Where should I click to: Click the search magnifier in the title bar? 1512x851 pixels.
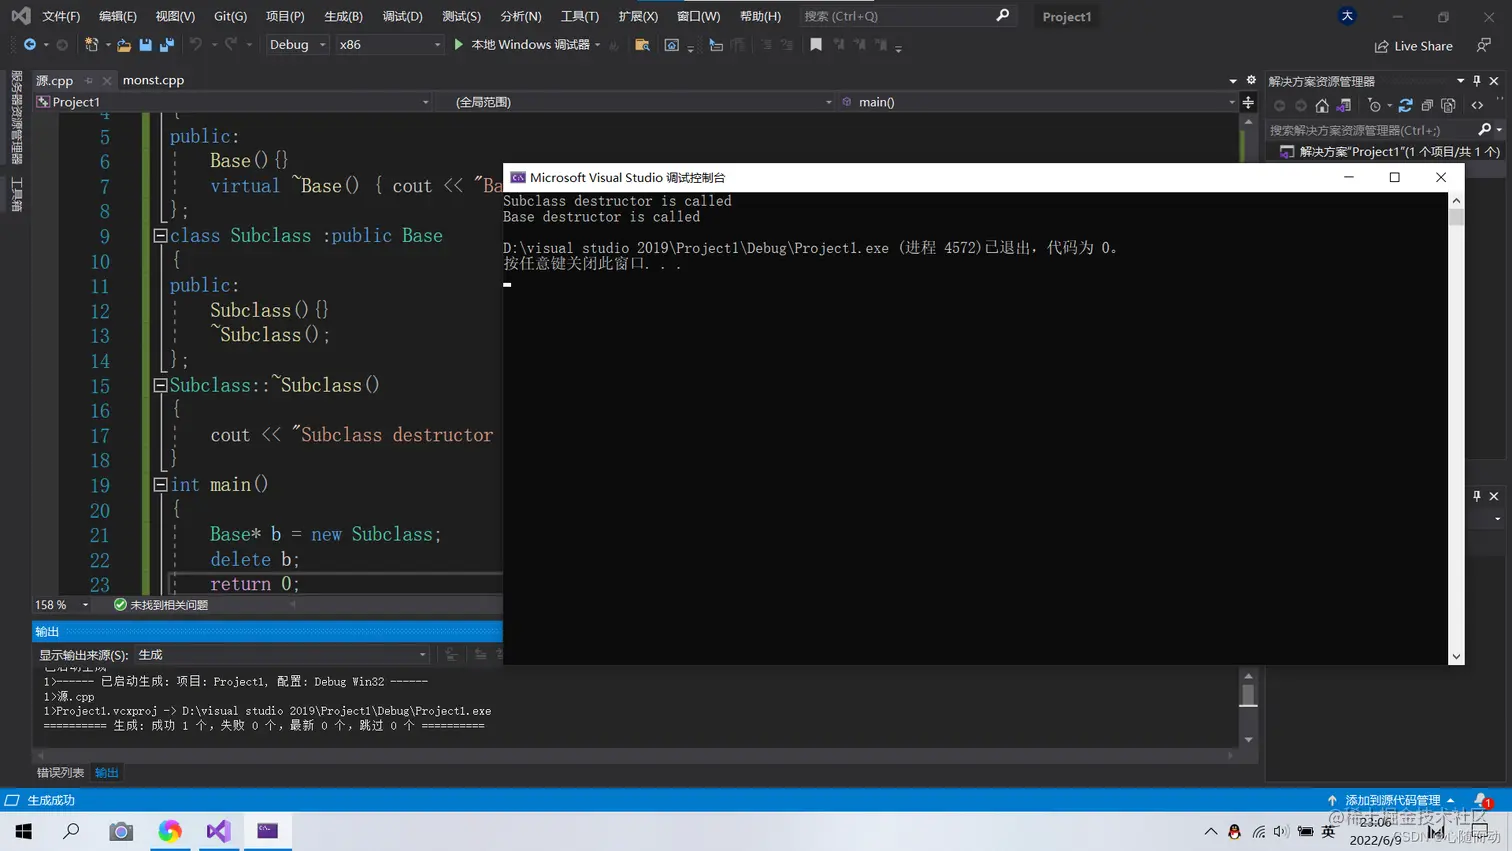1002,16
